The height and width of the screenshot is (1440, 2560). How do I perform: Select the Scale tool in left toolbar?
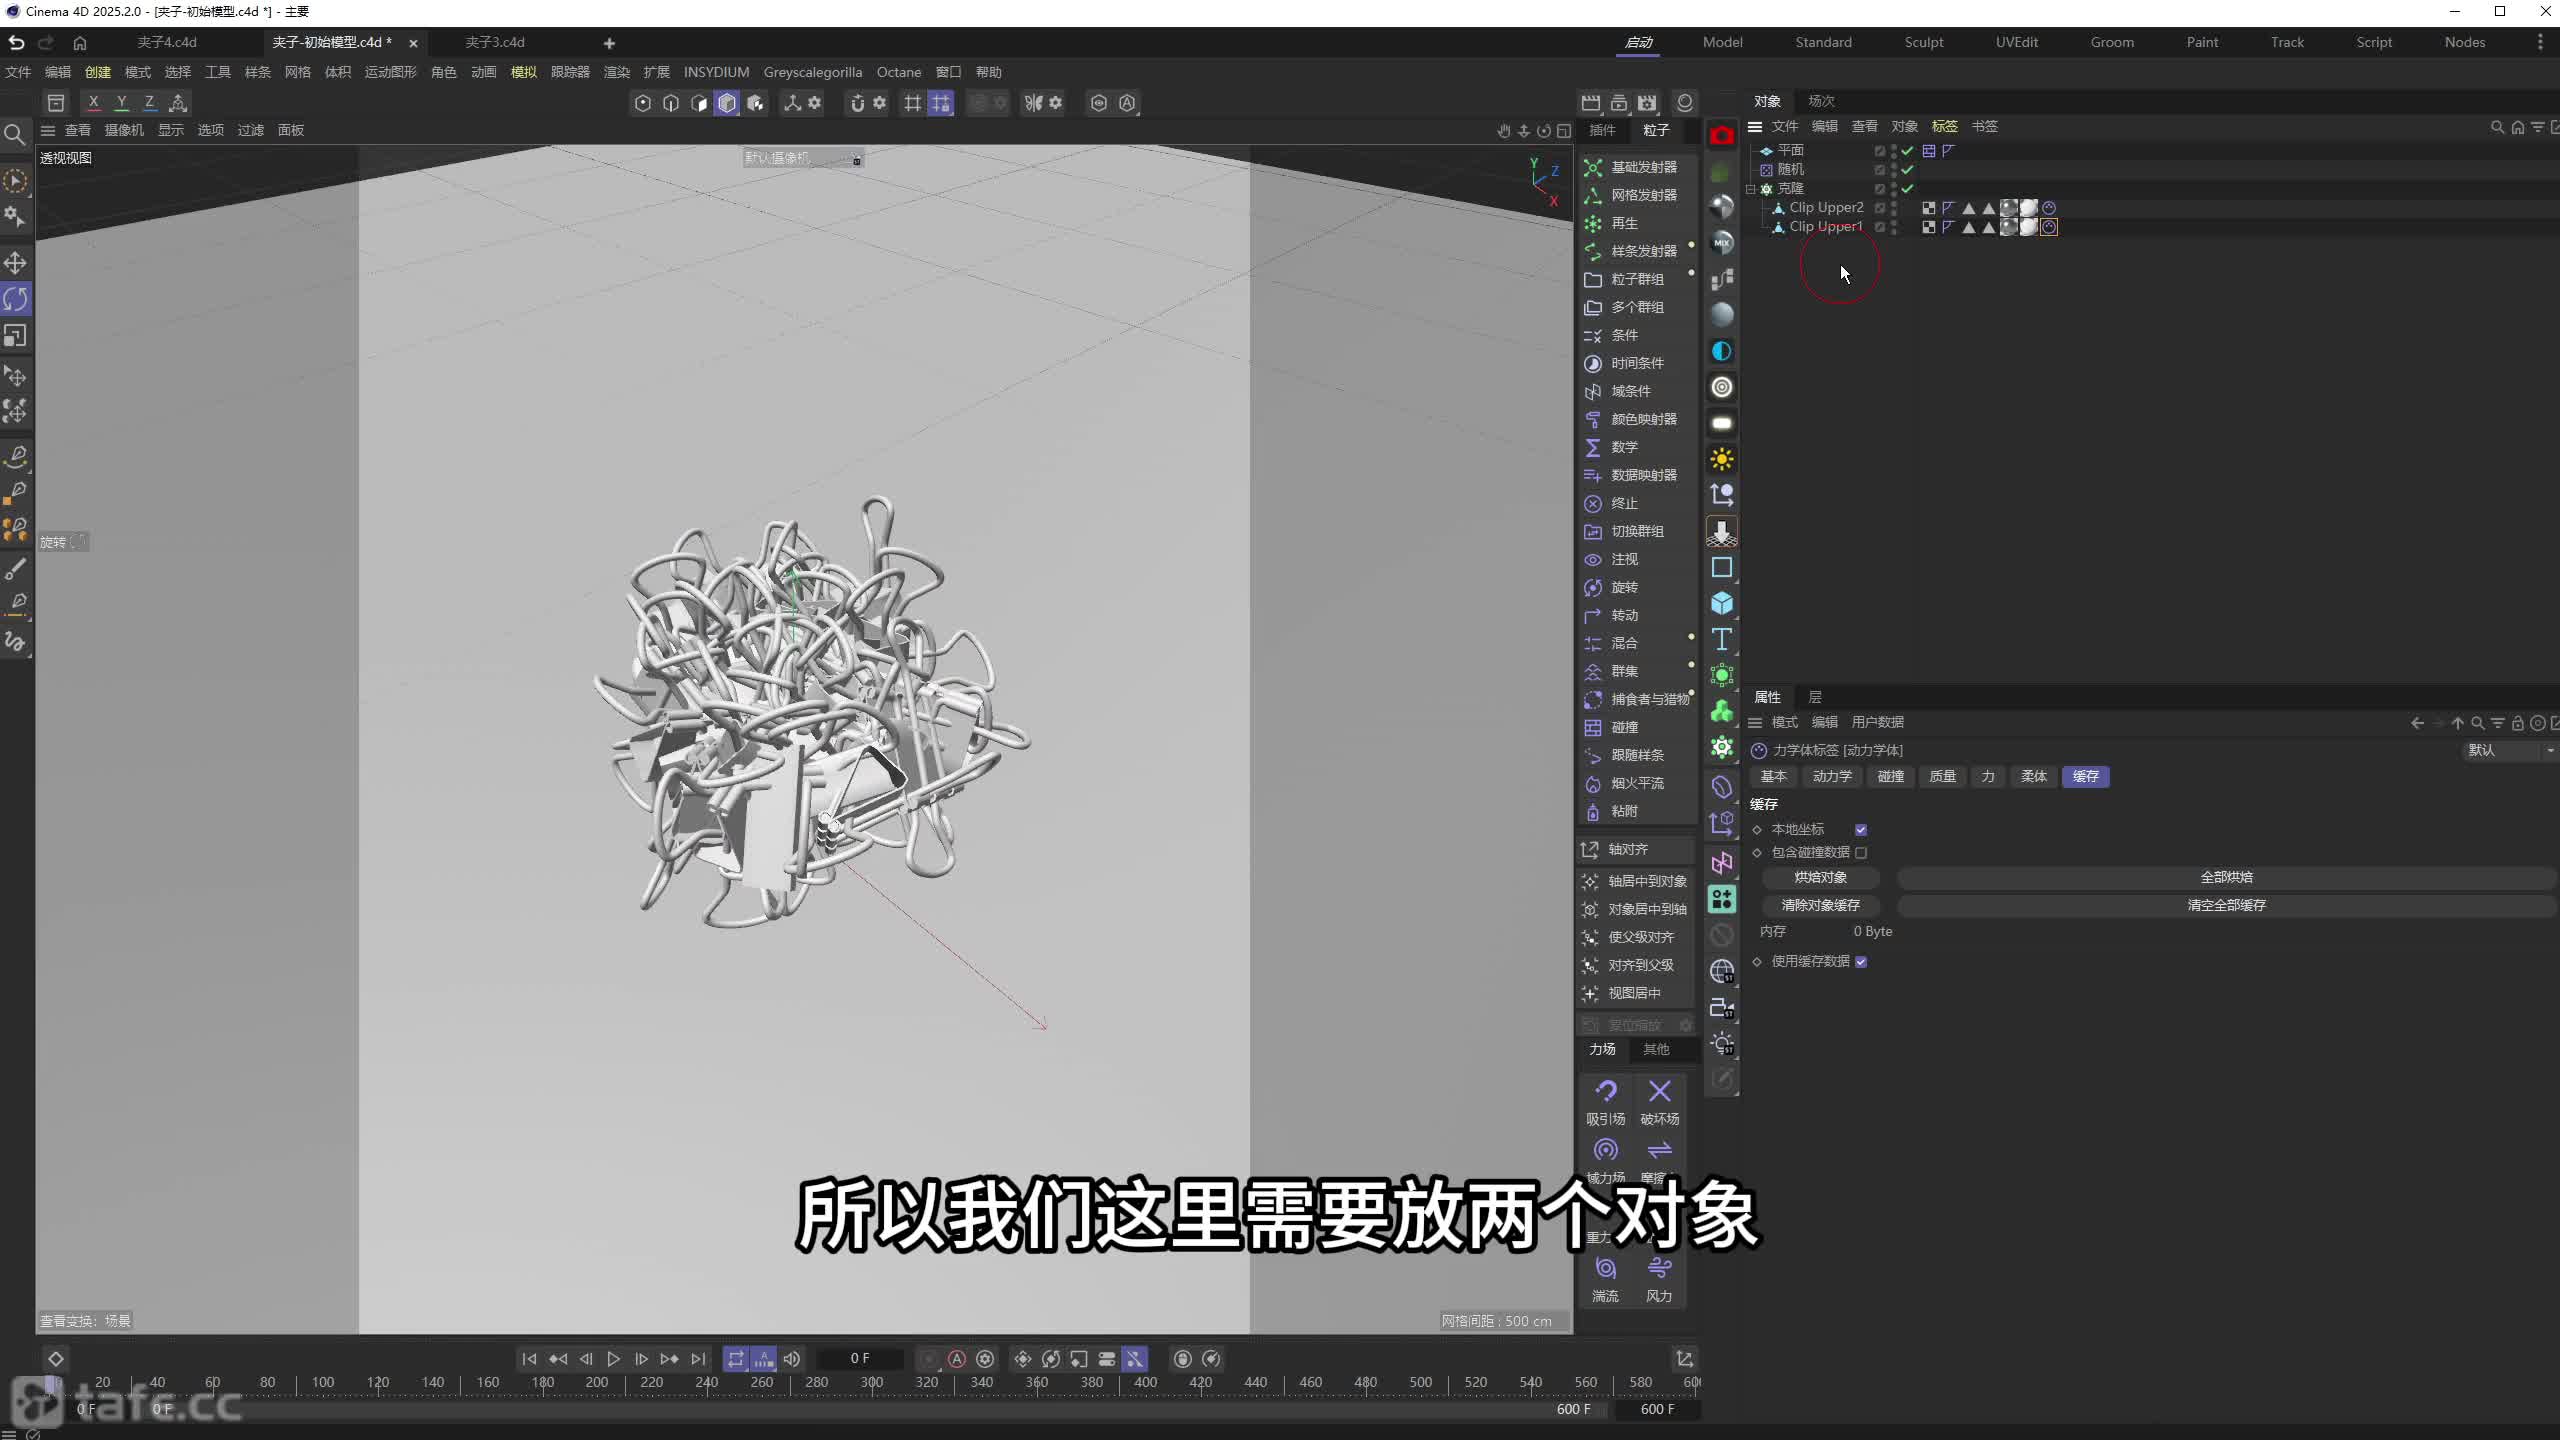[15, 335]
